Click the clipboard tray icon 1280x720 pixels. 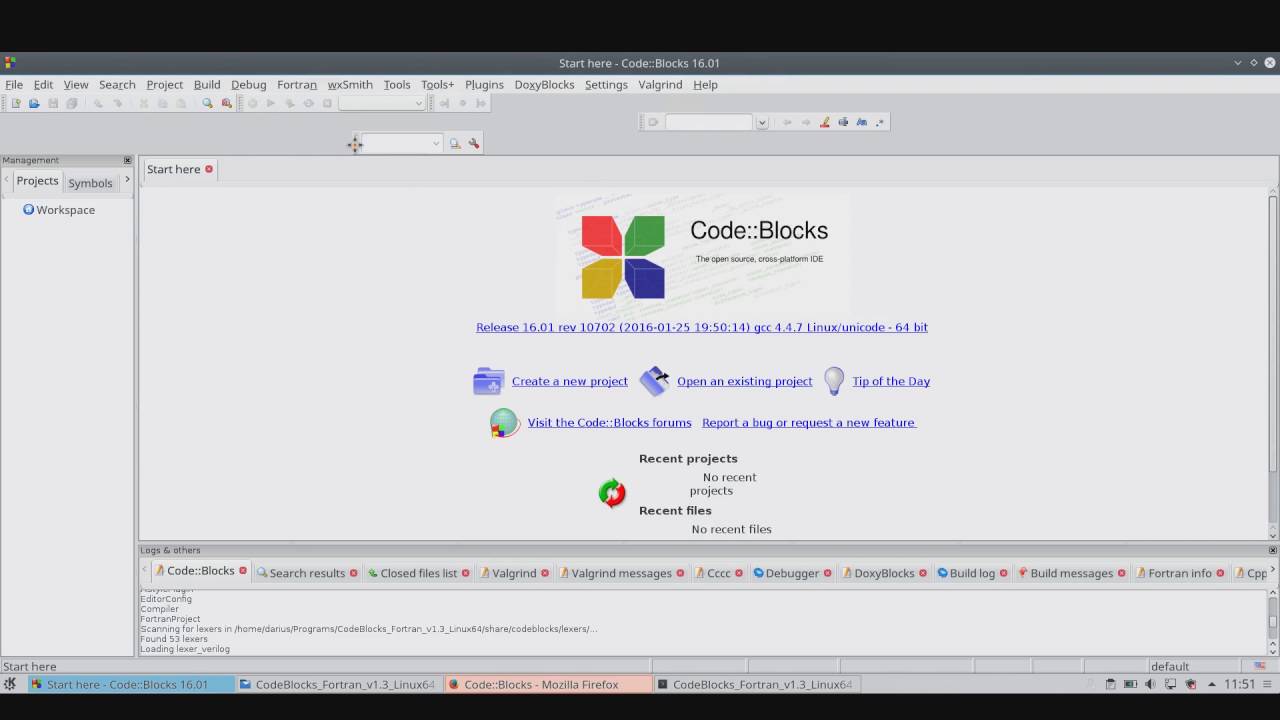tap(1110, 685)
